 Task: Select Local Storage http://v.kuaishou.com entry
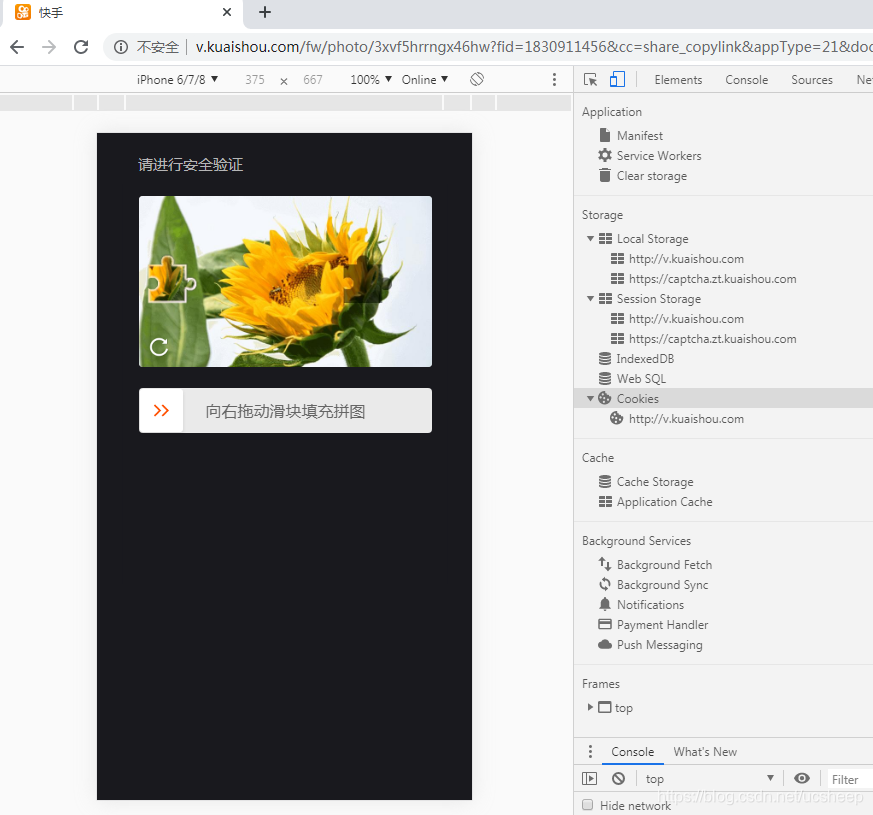(x=686, y=258)
